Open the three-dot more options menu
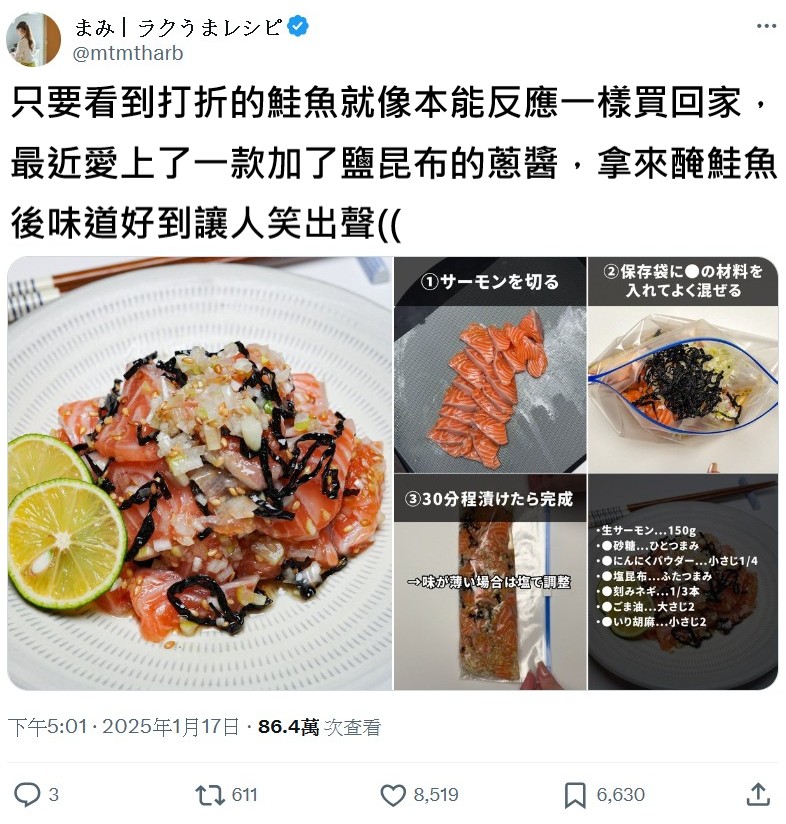 (x=766, y=26)
